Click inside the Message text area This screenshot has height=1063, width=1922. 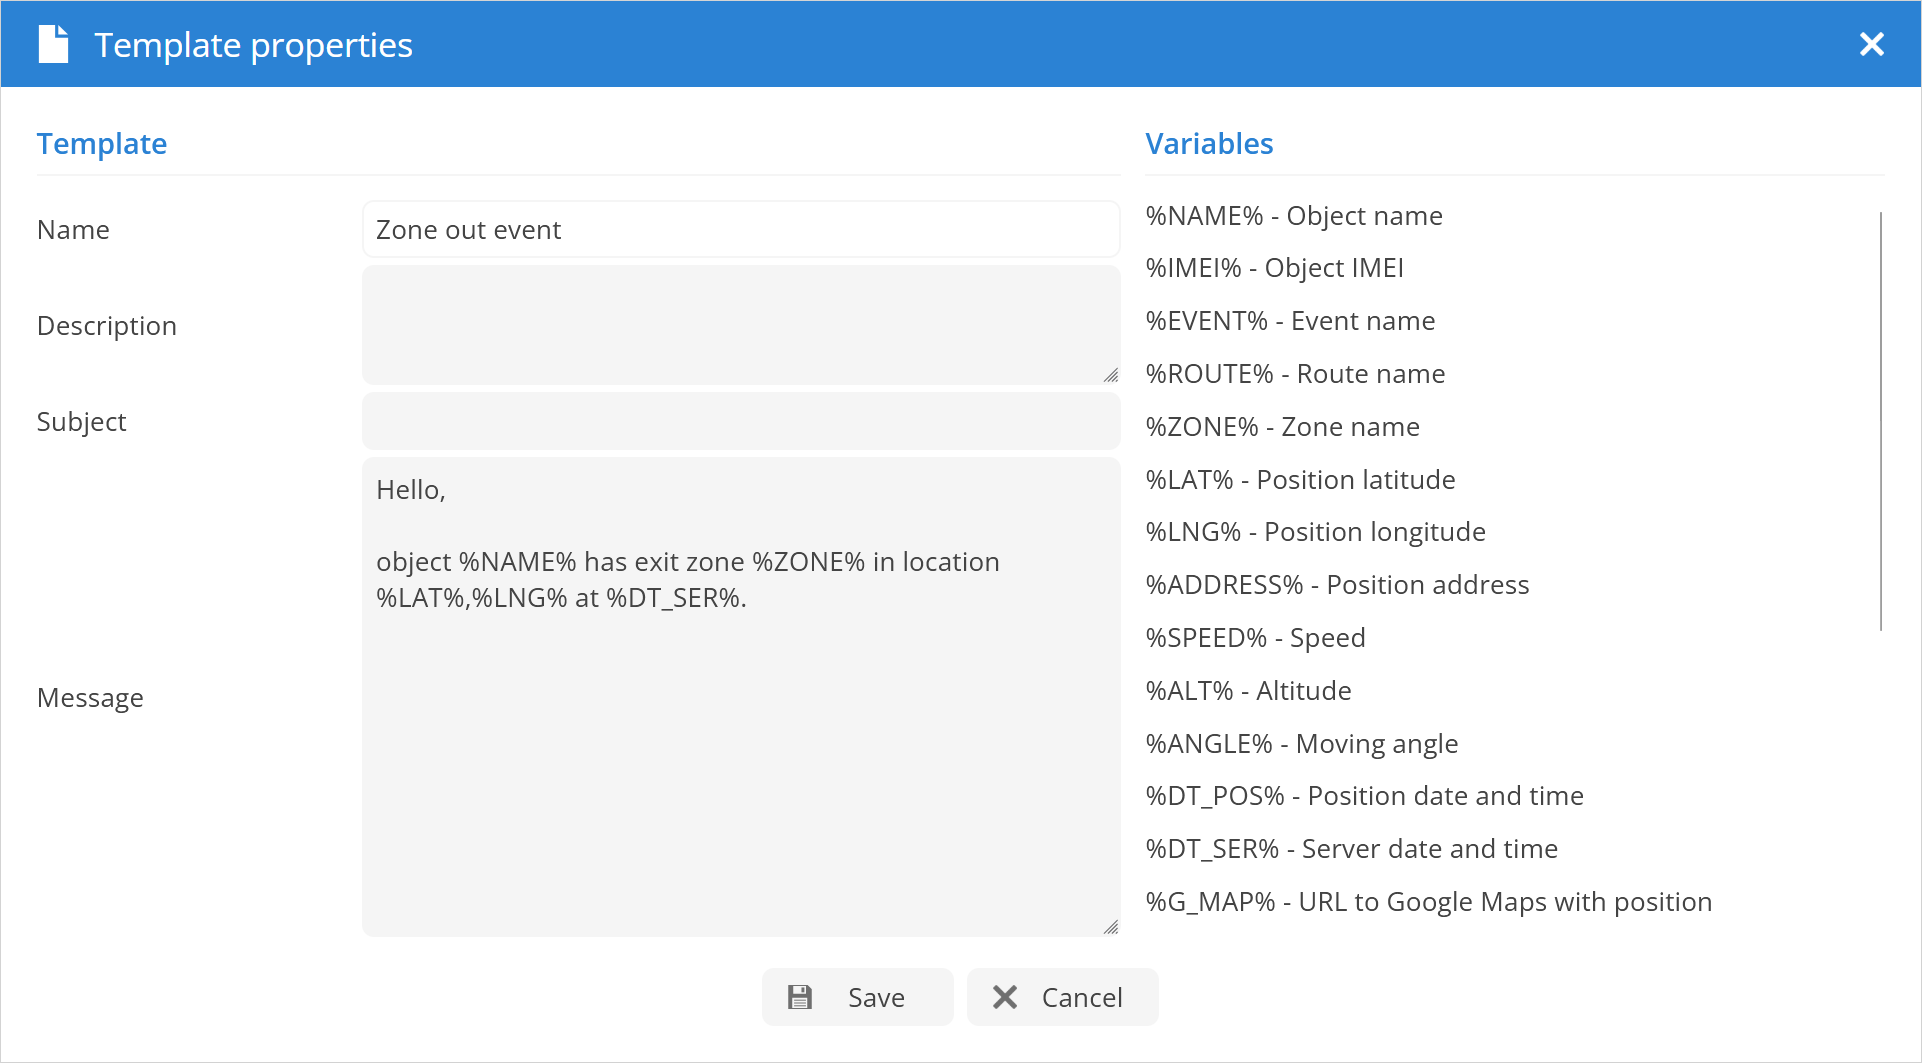point(740,750)
